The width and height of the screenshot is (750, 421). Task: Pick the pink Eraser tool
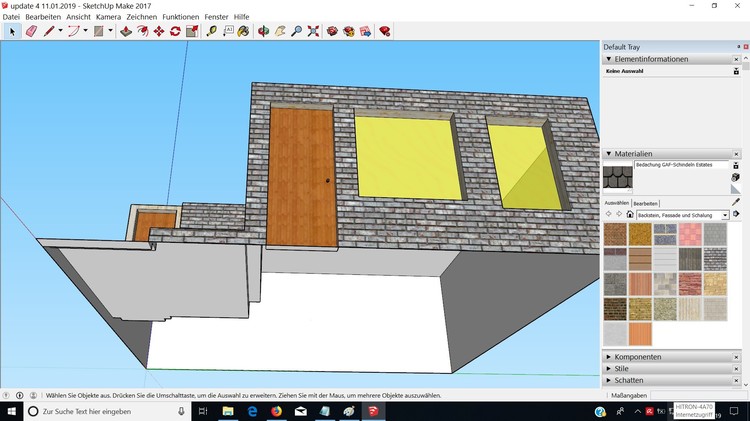tap(31, 32)
